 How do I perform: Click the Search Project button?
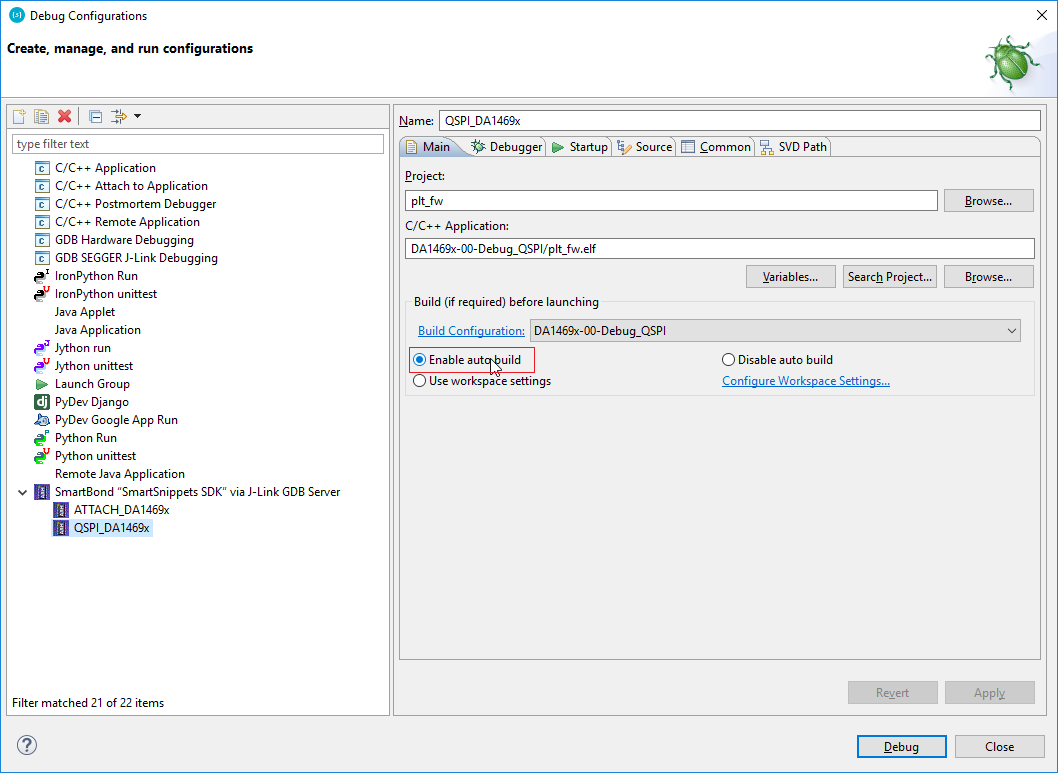tap(889, 277)
